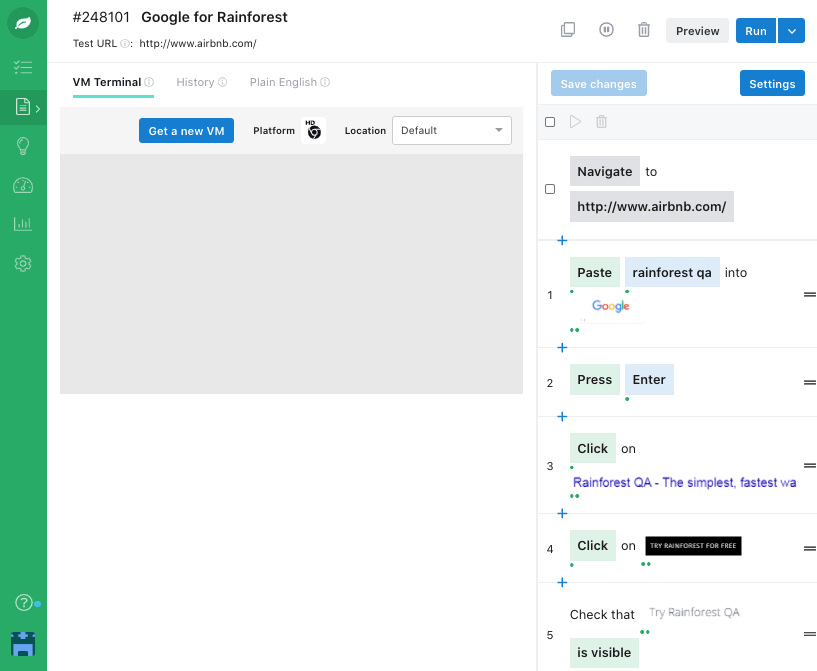Click the is visible condition

(x=604, y=652)
